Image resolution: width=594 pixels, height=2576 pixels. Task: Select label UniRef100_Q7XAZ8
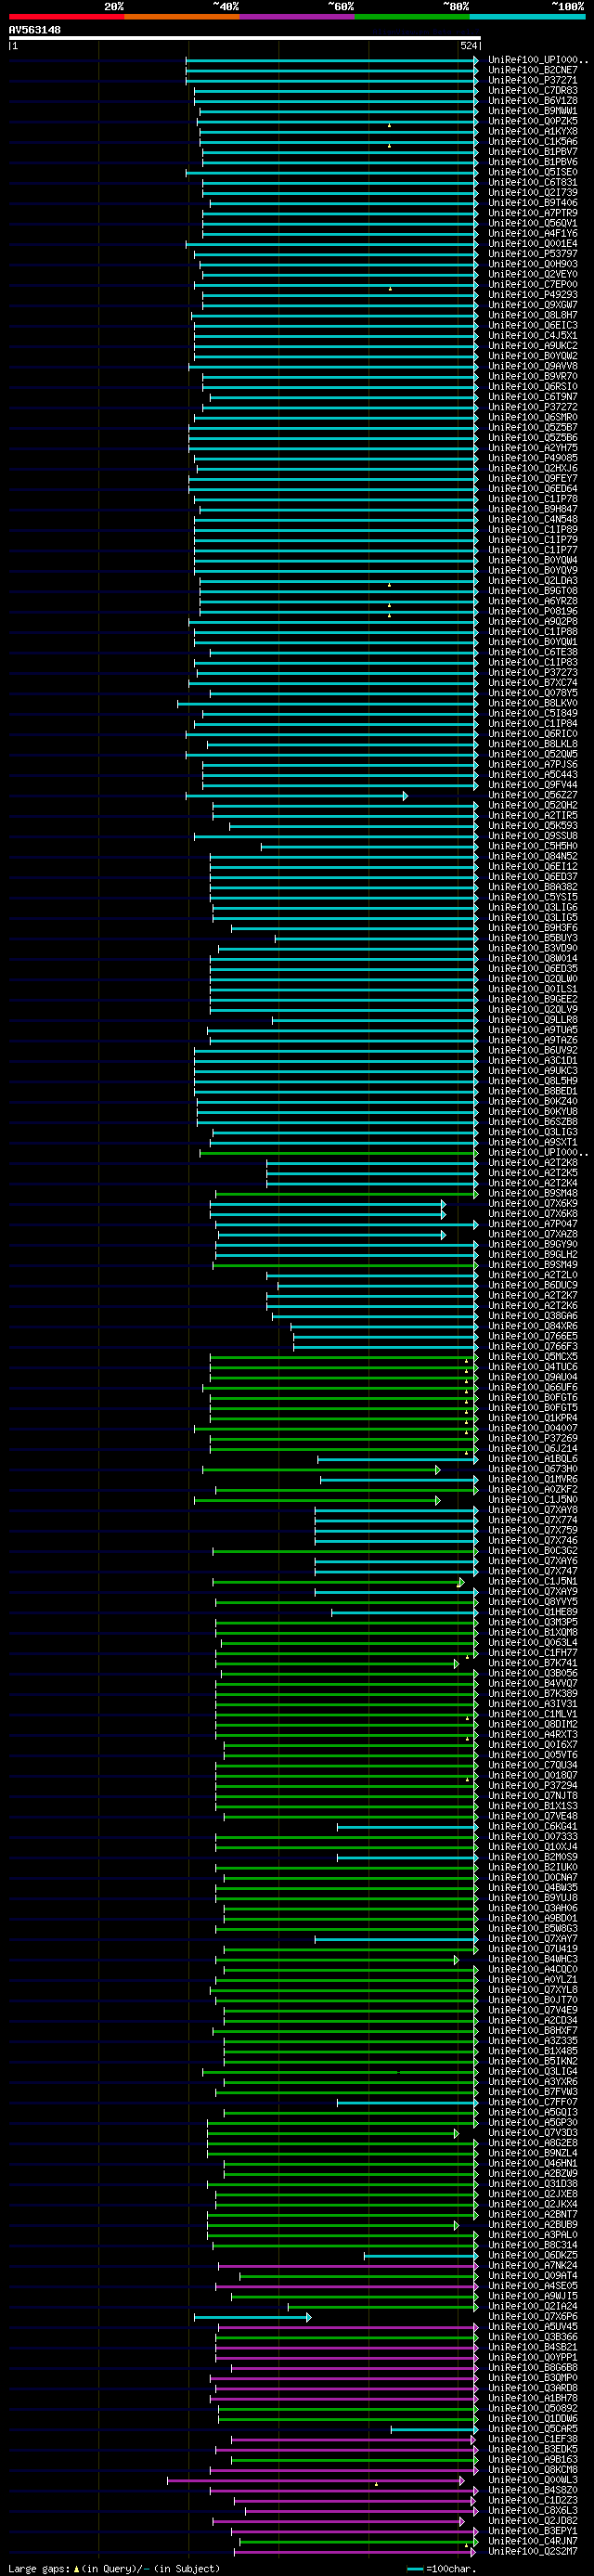pyautogui.click(x=532, y=1235)
